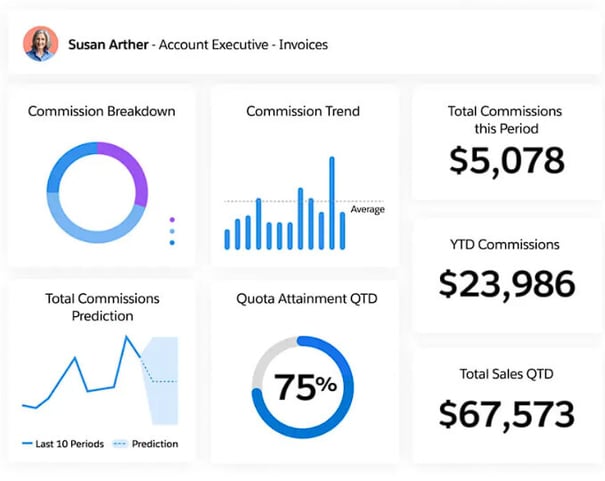Select the tallest bar in Commission Trend
The height and width of the screenshot is (481, 605).
[x=331, y=202]
